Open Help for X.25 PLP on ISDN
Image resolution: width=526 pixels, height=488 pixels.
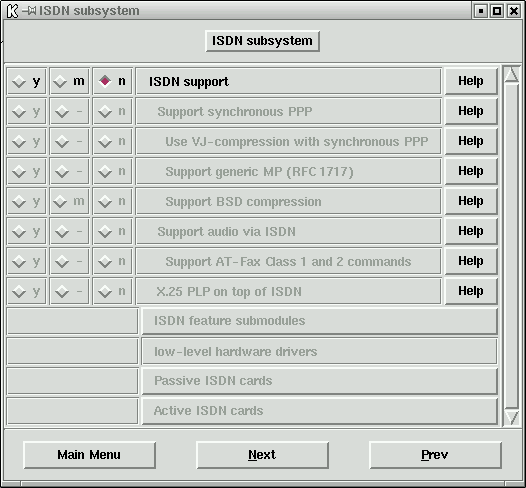click(471, 291)
